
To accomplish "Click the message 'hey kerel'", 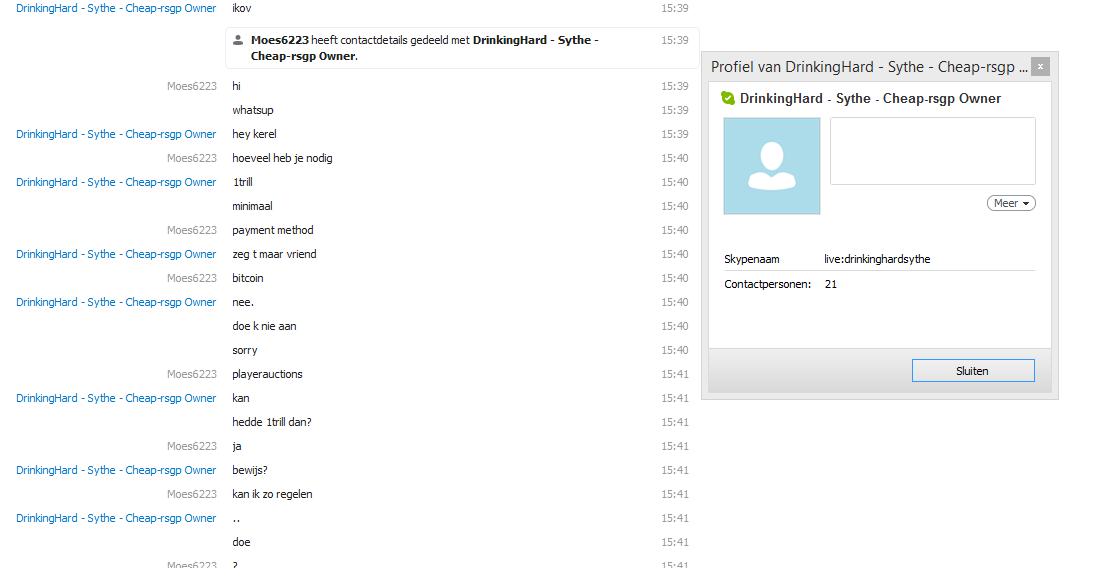I will (x=254, y=134).
